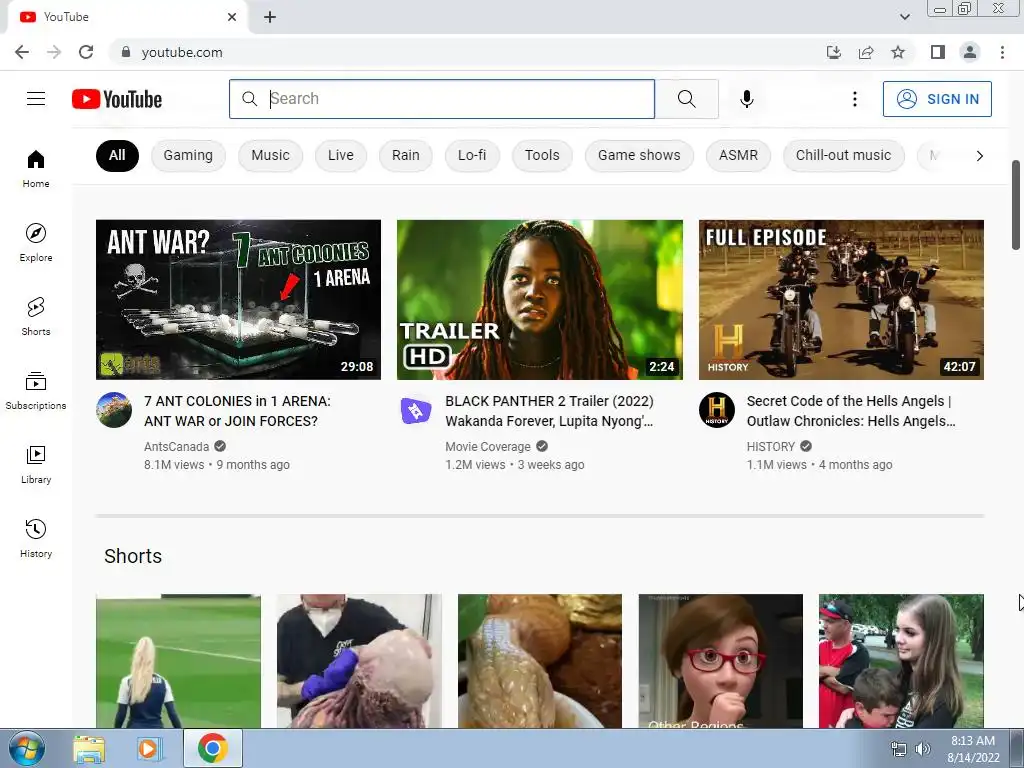1024x768 pixels.
Task: Open Subscriptions in the sidebar
Action: (x=36, y=391)
